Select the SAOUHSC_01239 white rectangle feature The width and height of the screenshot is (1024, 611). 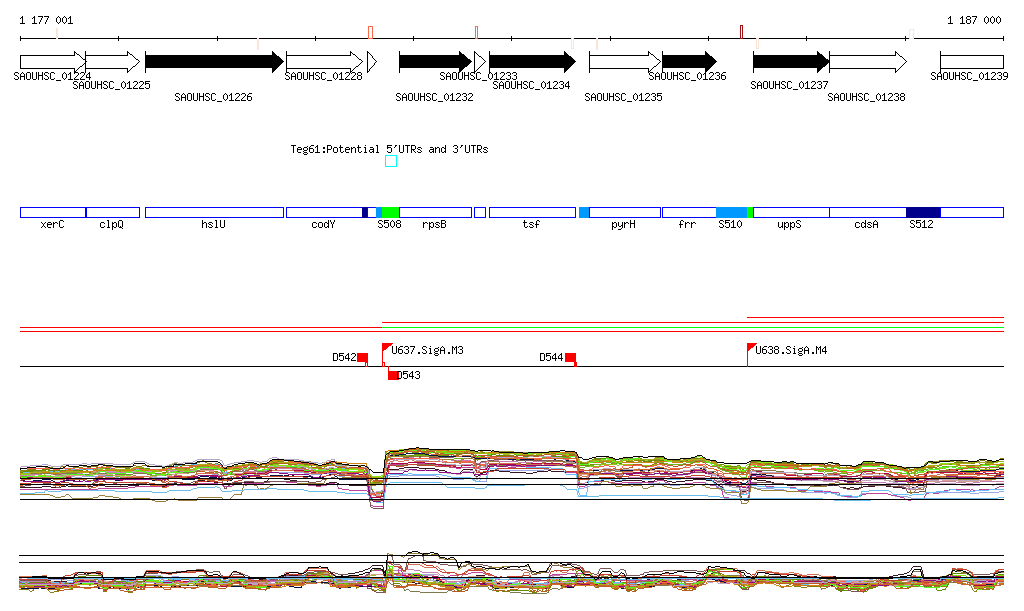[x=971, y=62]
